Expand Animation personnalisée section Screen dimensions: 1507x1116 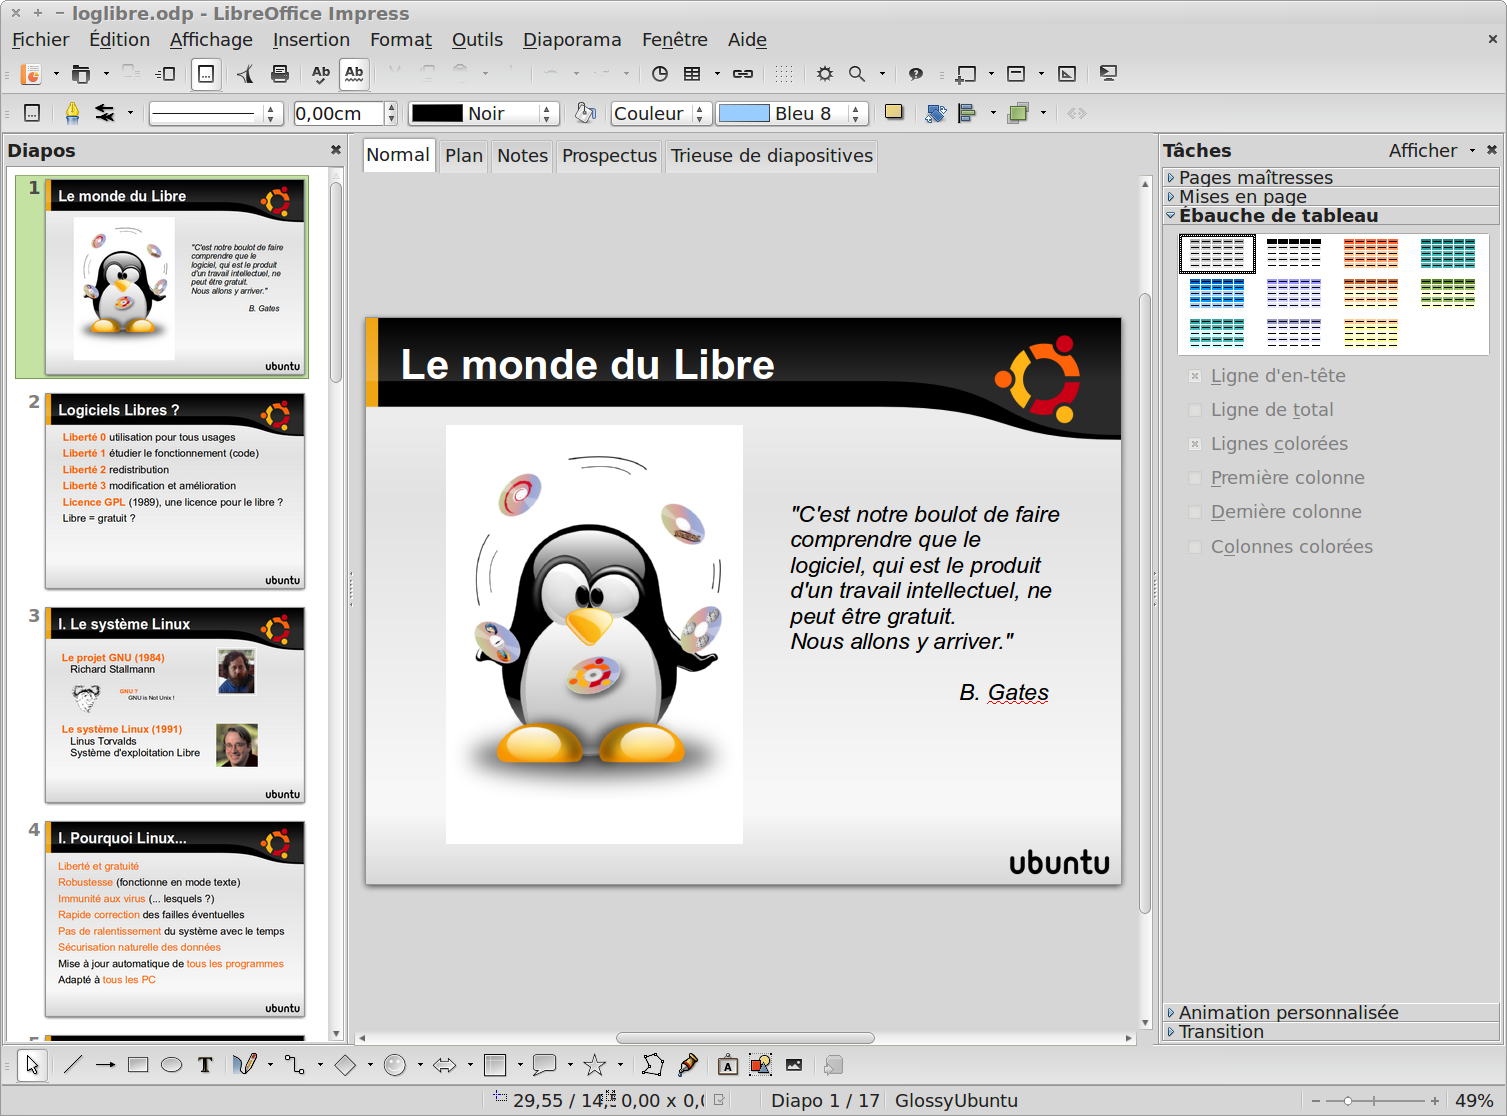pos(1331,1012)
